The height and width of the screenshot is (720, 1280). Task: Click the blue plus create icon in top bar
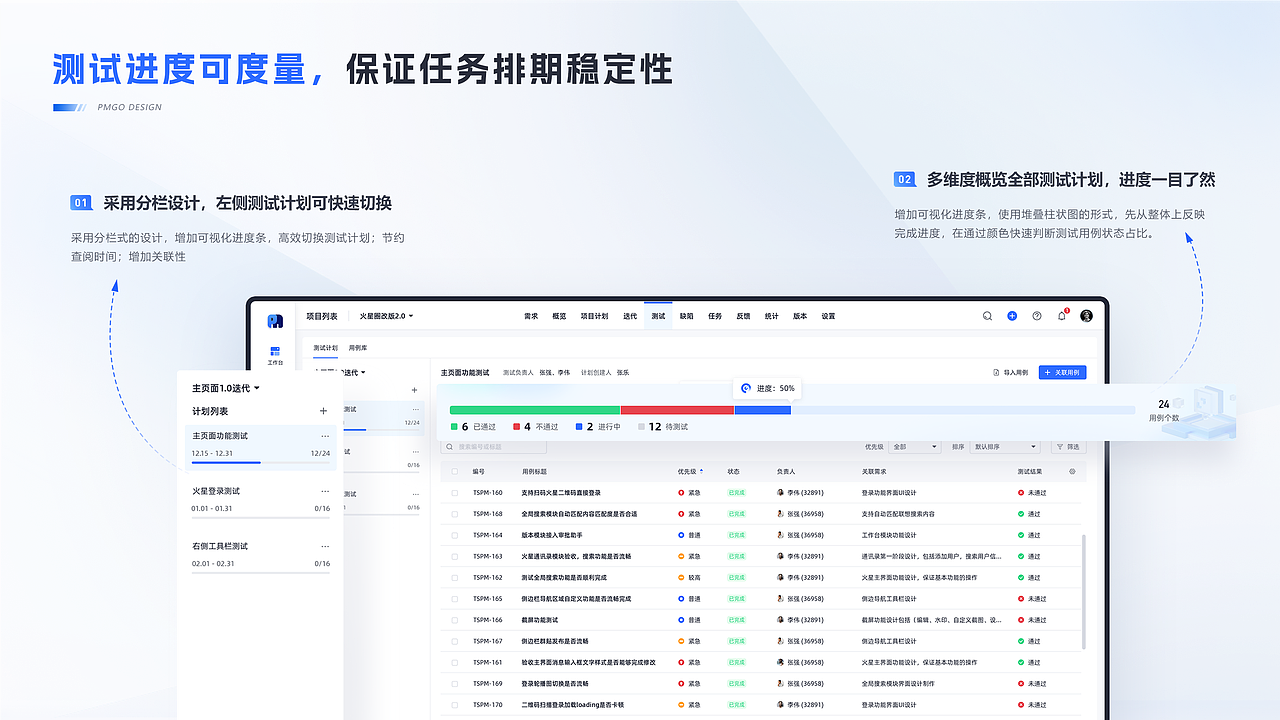[x=1012, y=315]
